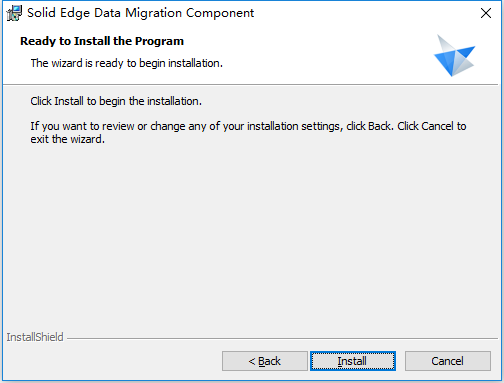This screenshot has width=504, height=383.
Task: Click the InstallShield label
Action: click(x=35, y=337)
